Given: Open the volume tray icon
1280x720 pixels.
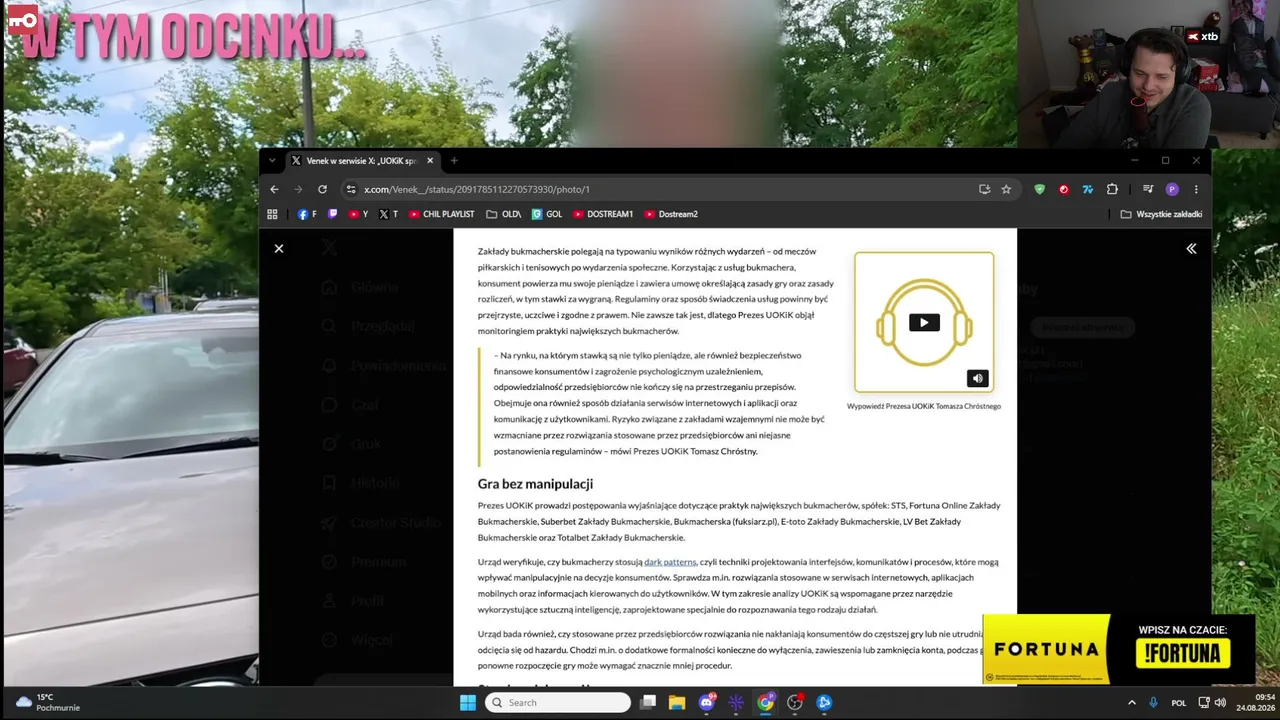Looking at the screenshot, I should coord(1220,702).
